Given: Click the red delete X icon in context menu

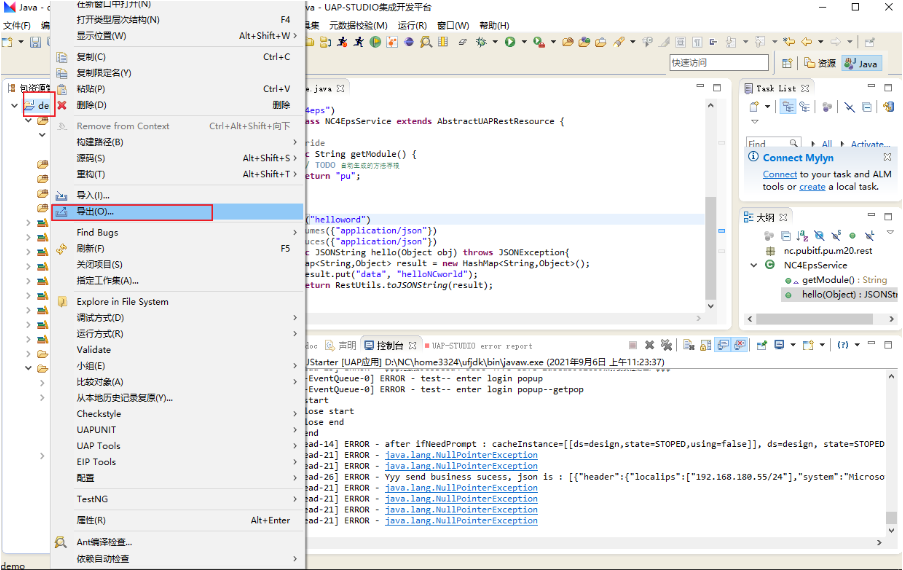Looking at the screenshot, I should [62, 105].
